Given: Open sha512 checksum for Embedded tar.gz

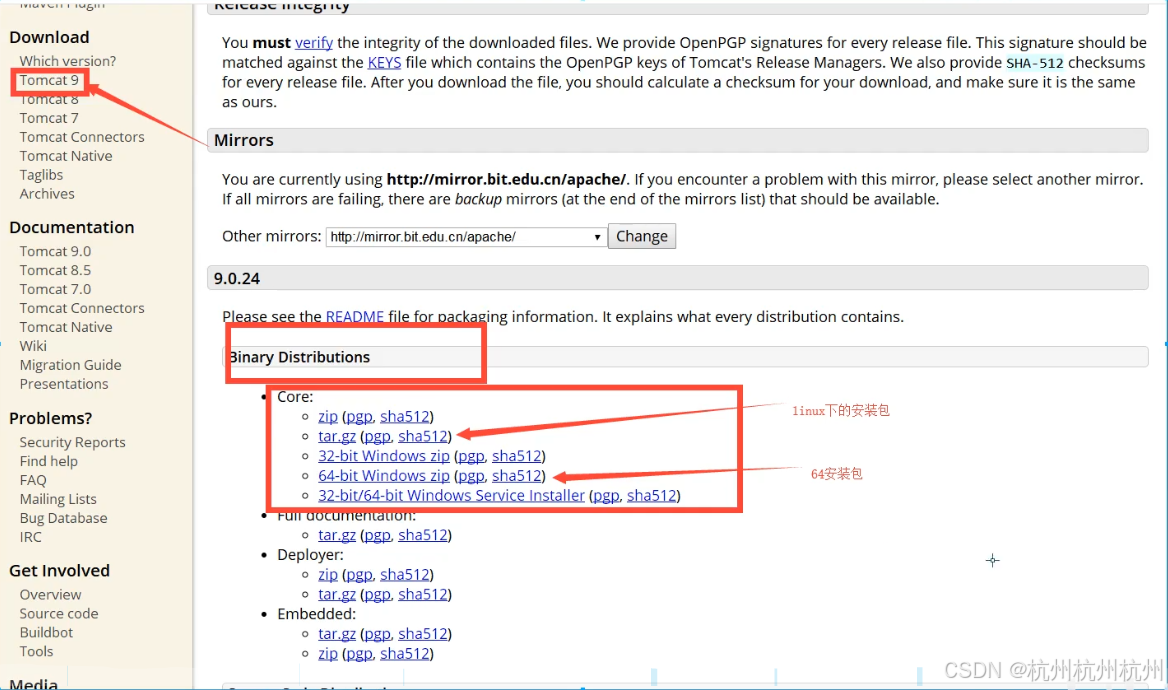Looking at the screenshot, I should click(x=423, y=634).
